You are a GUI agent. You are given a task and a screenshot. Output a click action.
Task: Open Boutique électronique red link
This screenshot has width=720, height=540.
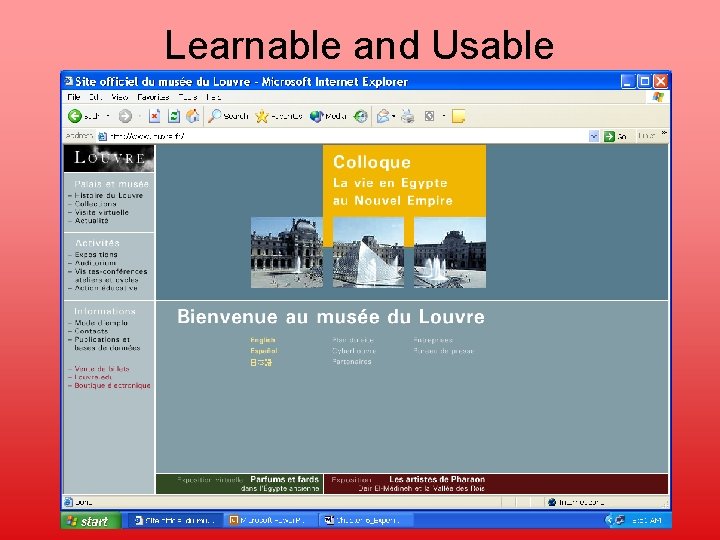(x=112, y=386)
